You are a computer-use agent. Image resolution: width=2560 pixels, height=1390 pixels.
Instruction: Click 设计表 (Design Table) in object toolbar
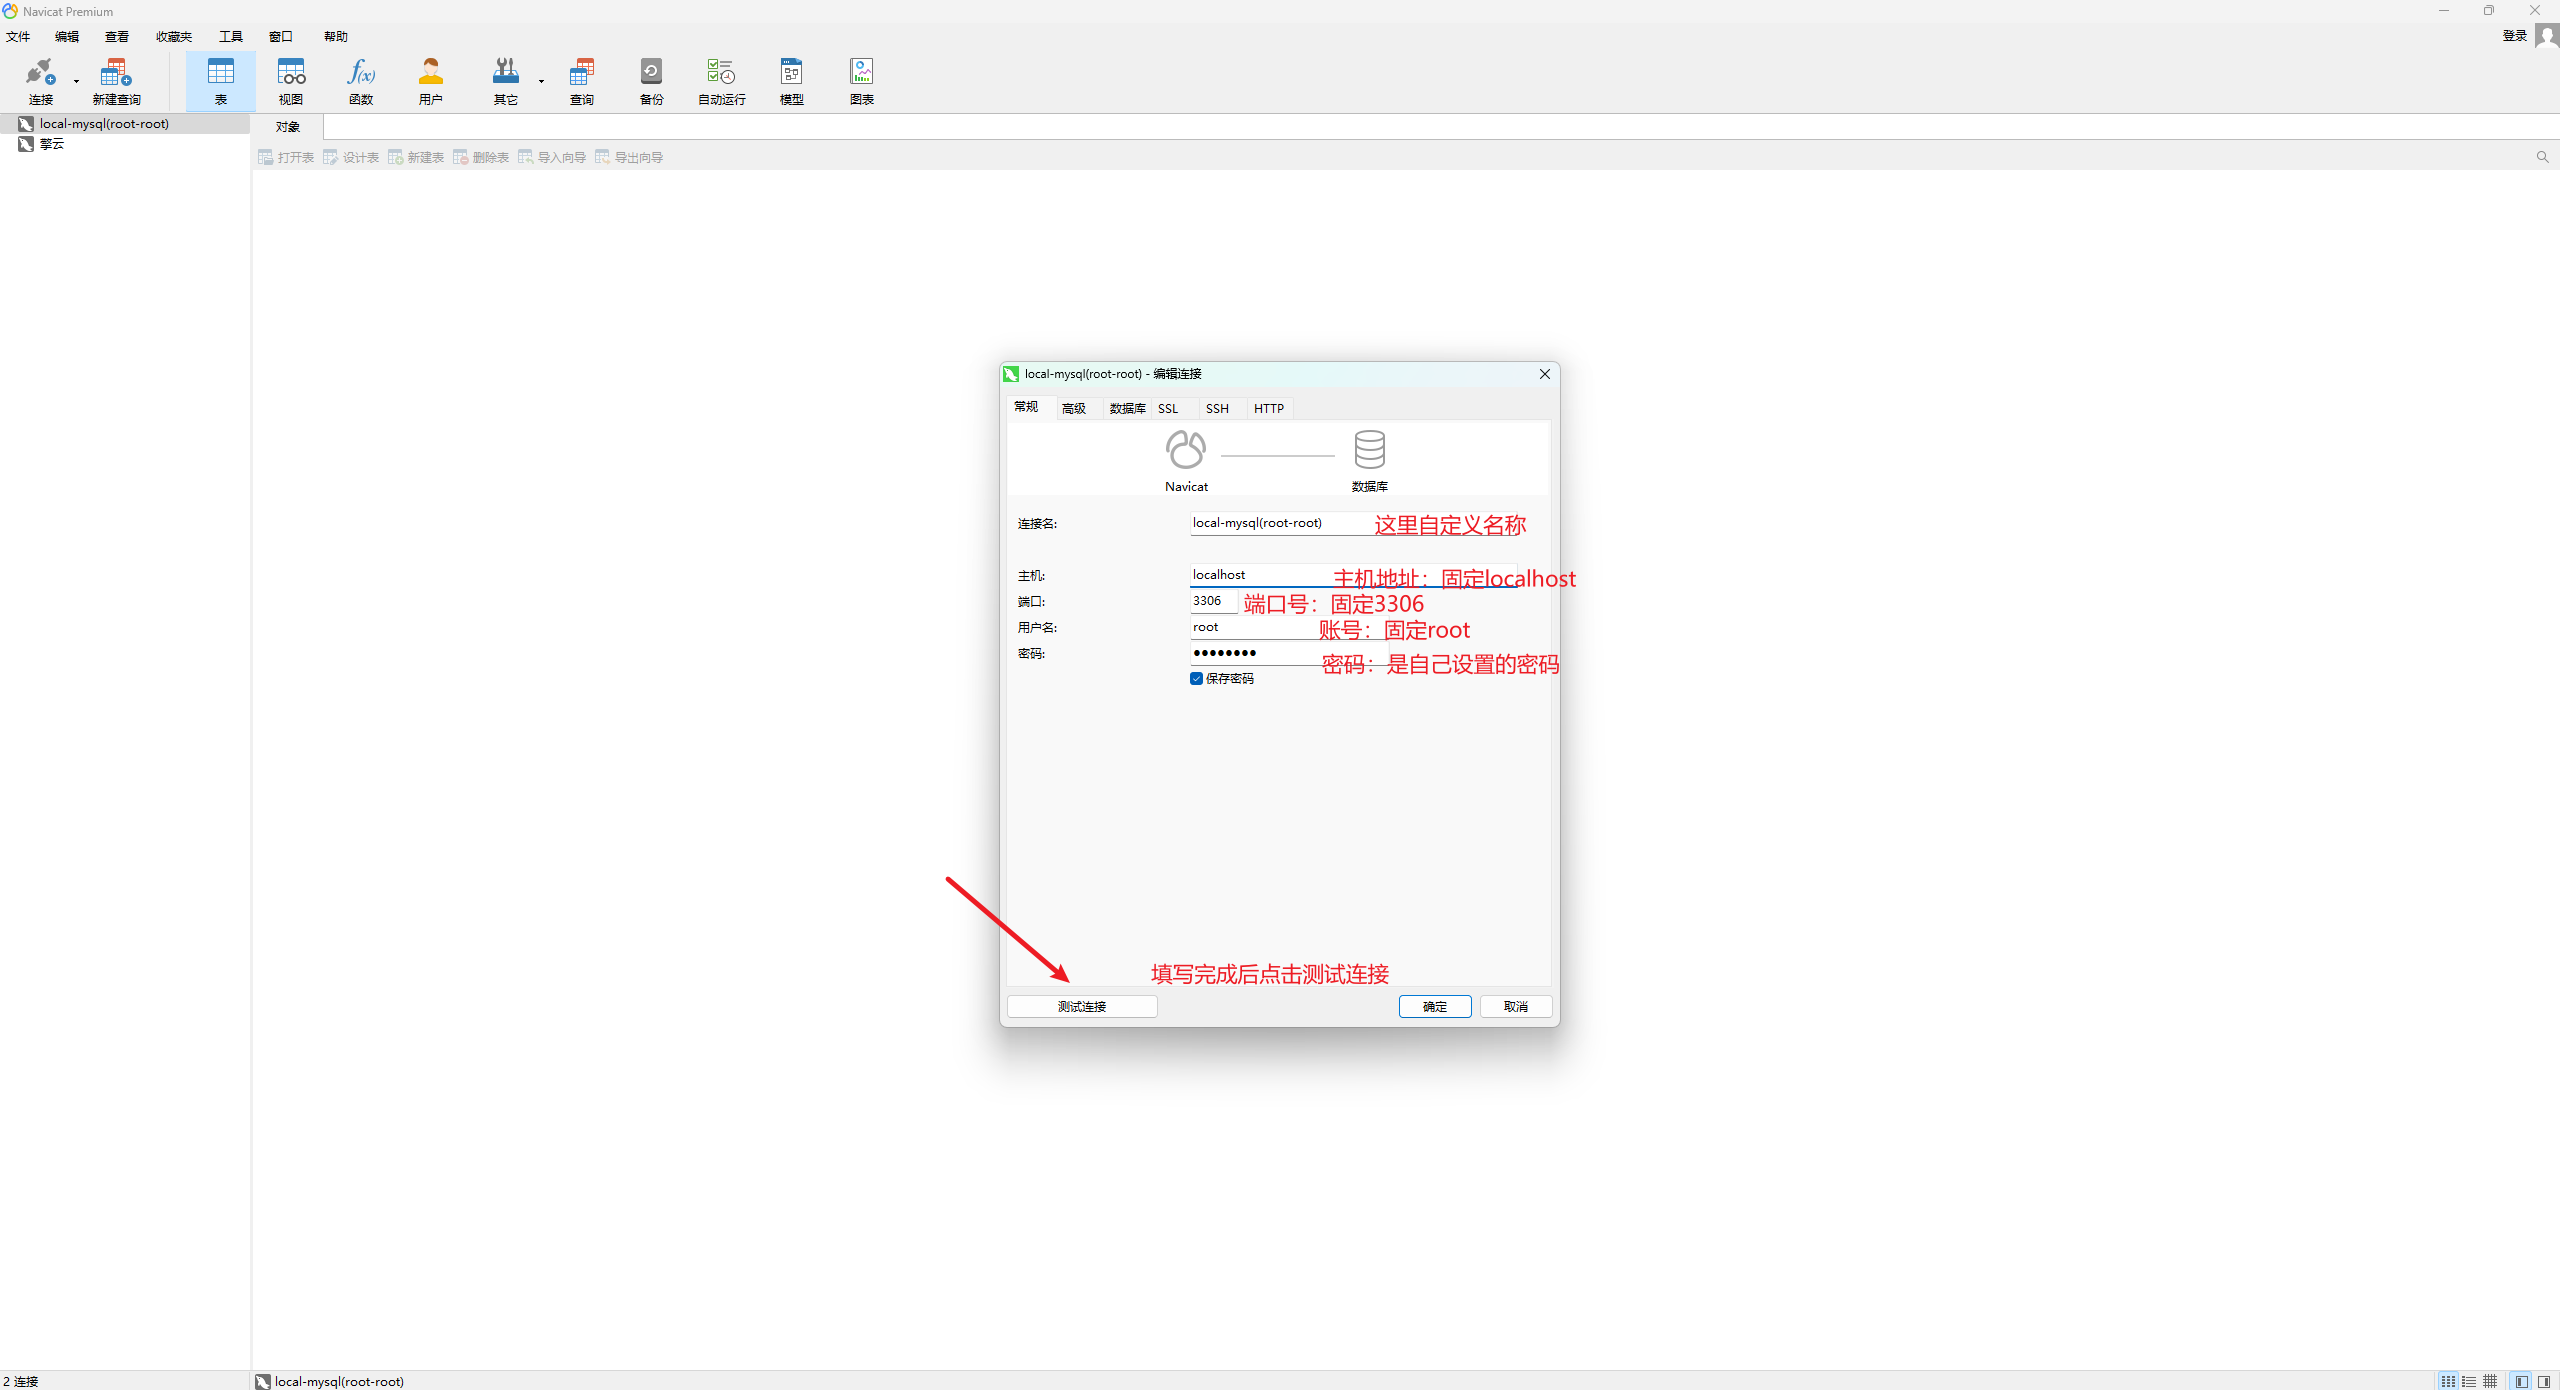coord(351,157)
